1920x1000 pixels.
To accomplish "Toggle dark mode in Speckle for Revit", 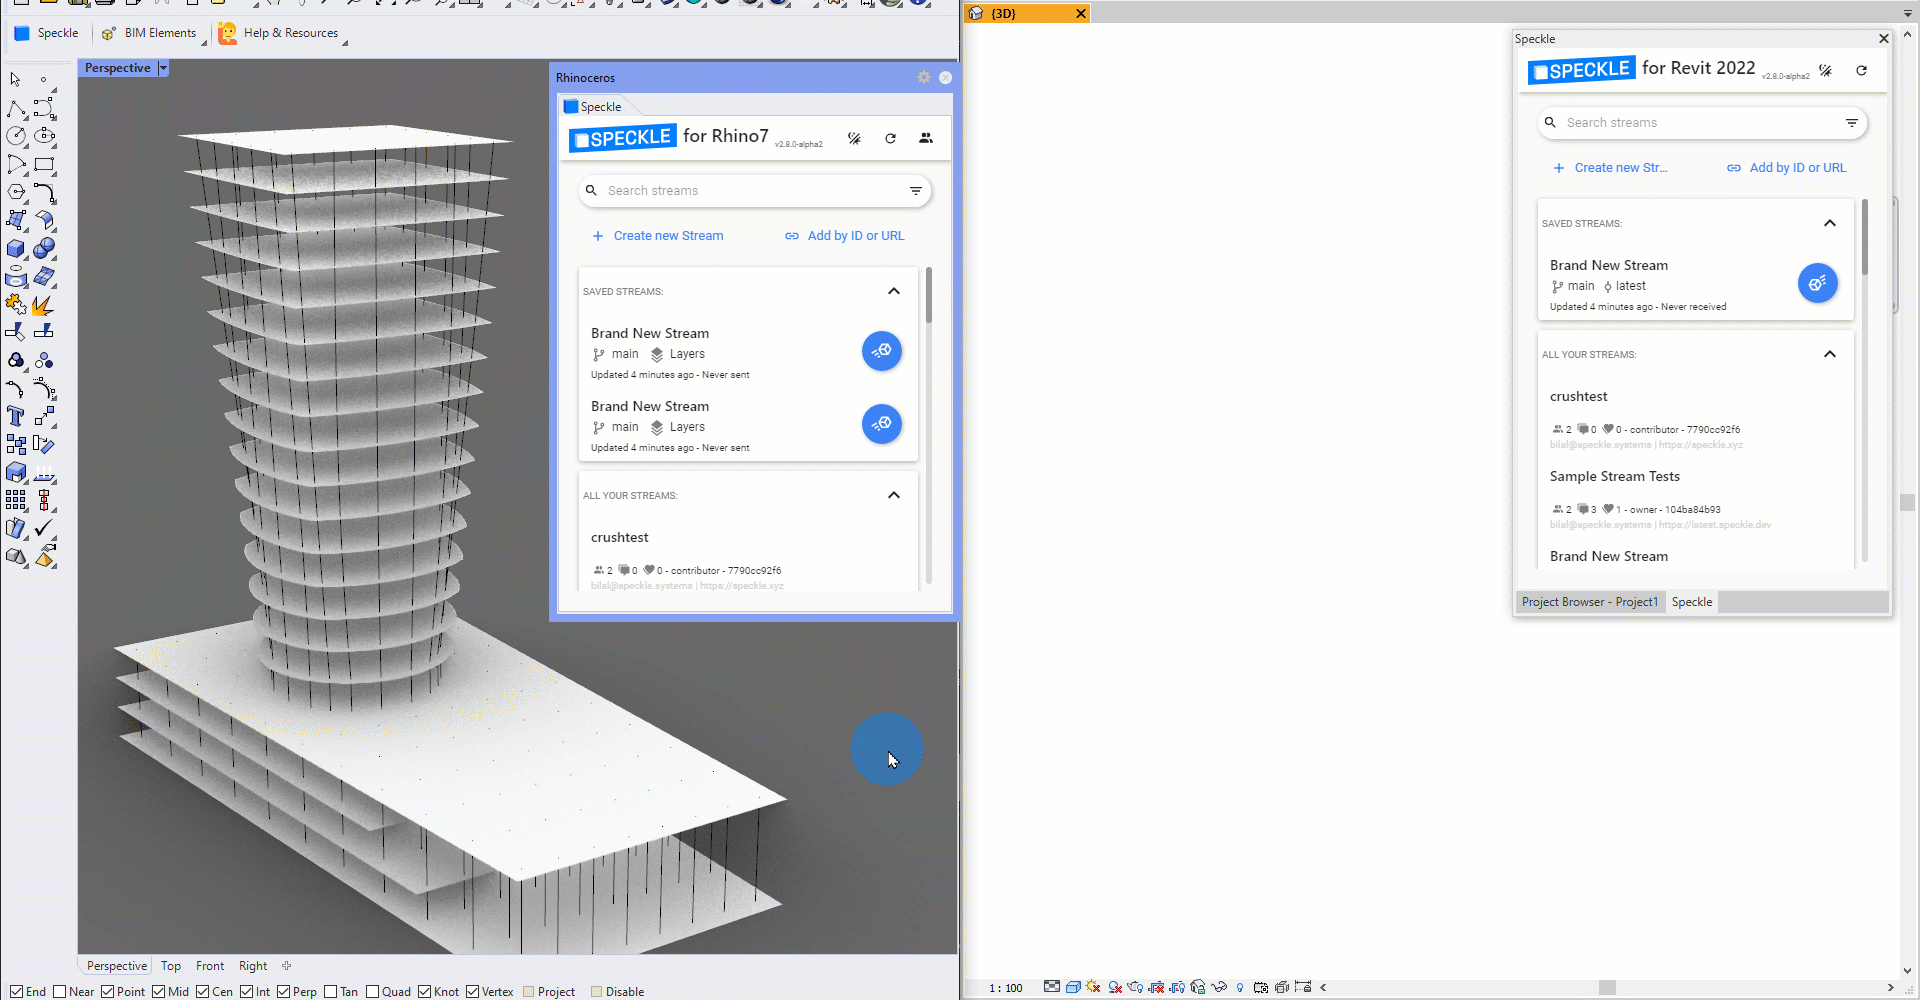I will (1825, 70).
